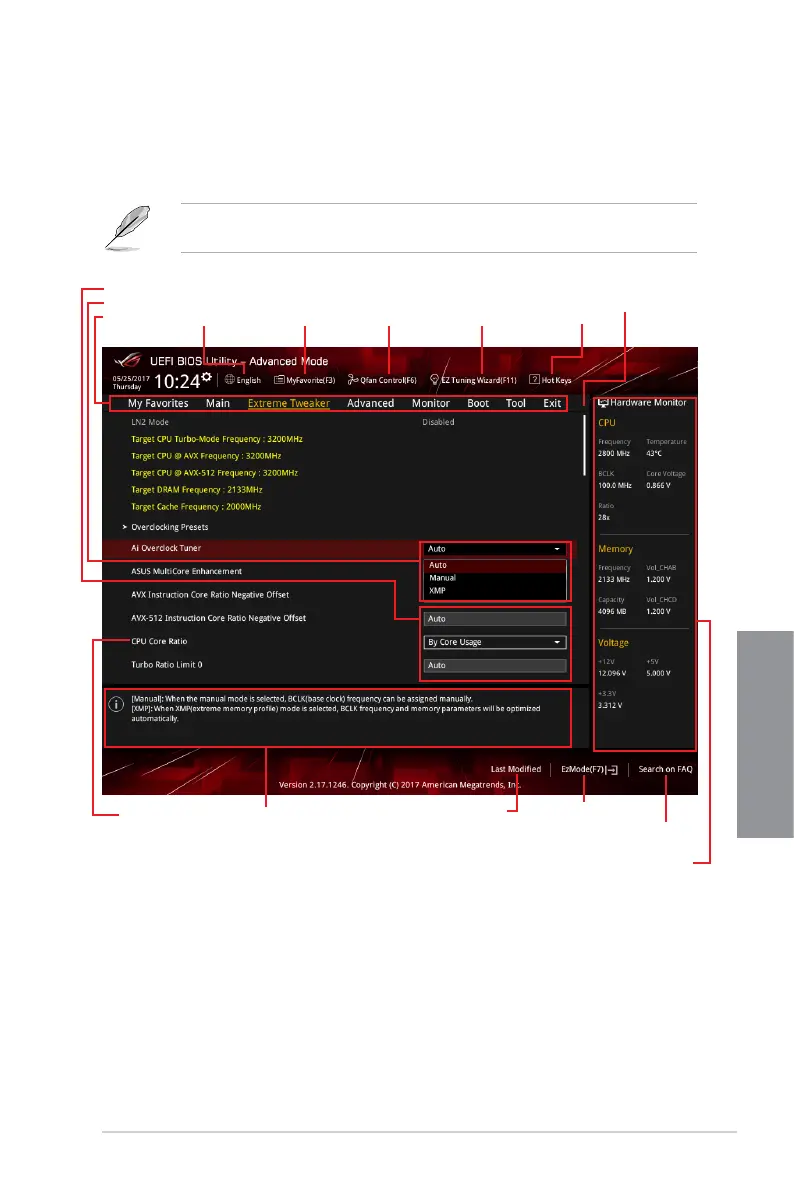Screen dimensions: 794x1196
Task: Open the Ai Overclock Tuner dropdown
Action: (x=495, y=549)
